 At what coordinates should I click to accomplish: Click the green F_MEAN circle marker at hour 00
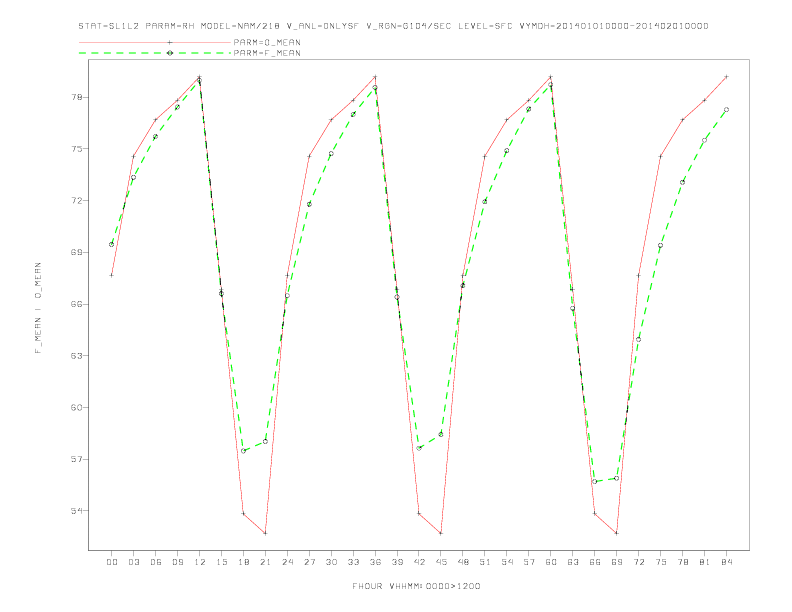pos(112,244)
